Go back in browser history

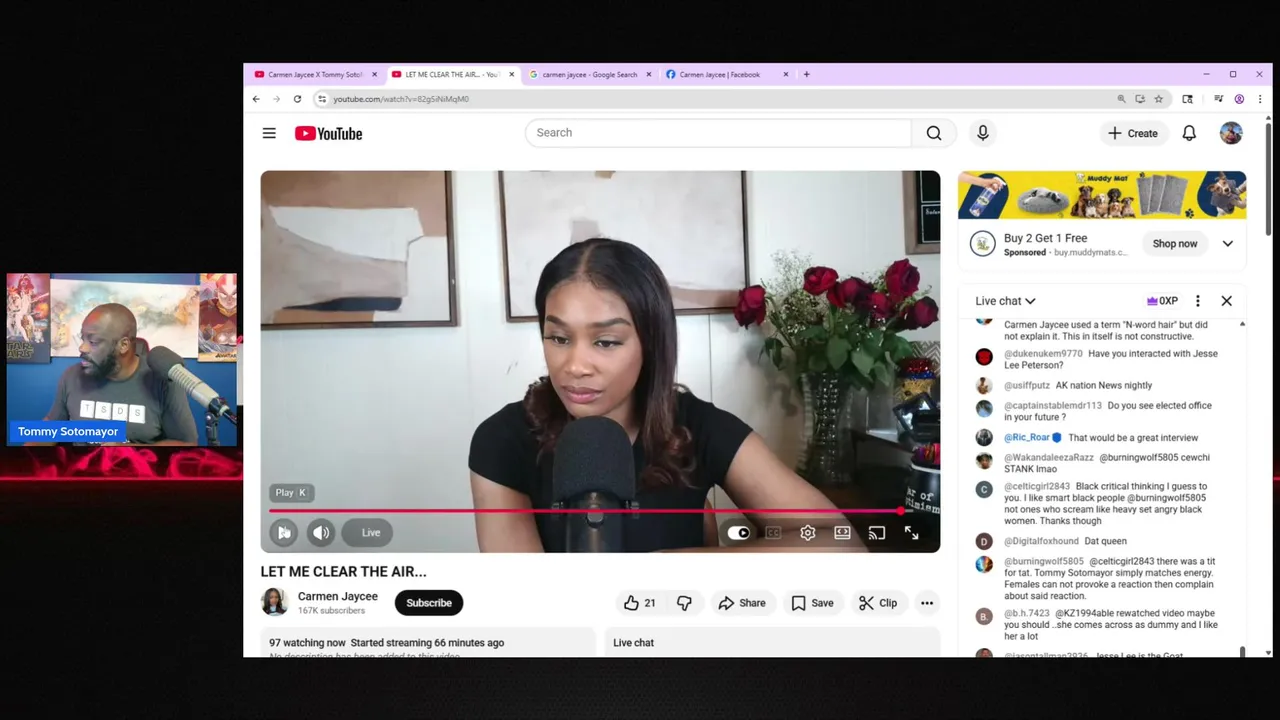(x=256, y=99)
